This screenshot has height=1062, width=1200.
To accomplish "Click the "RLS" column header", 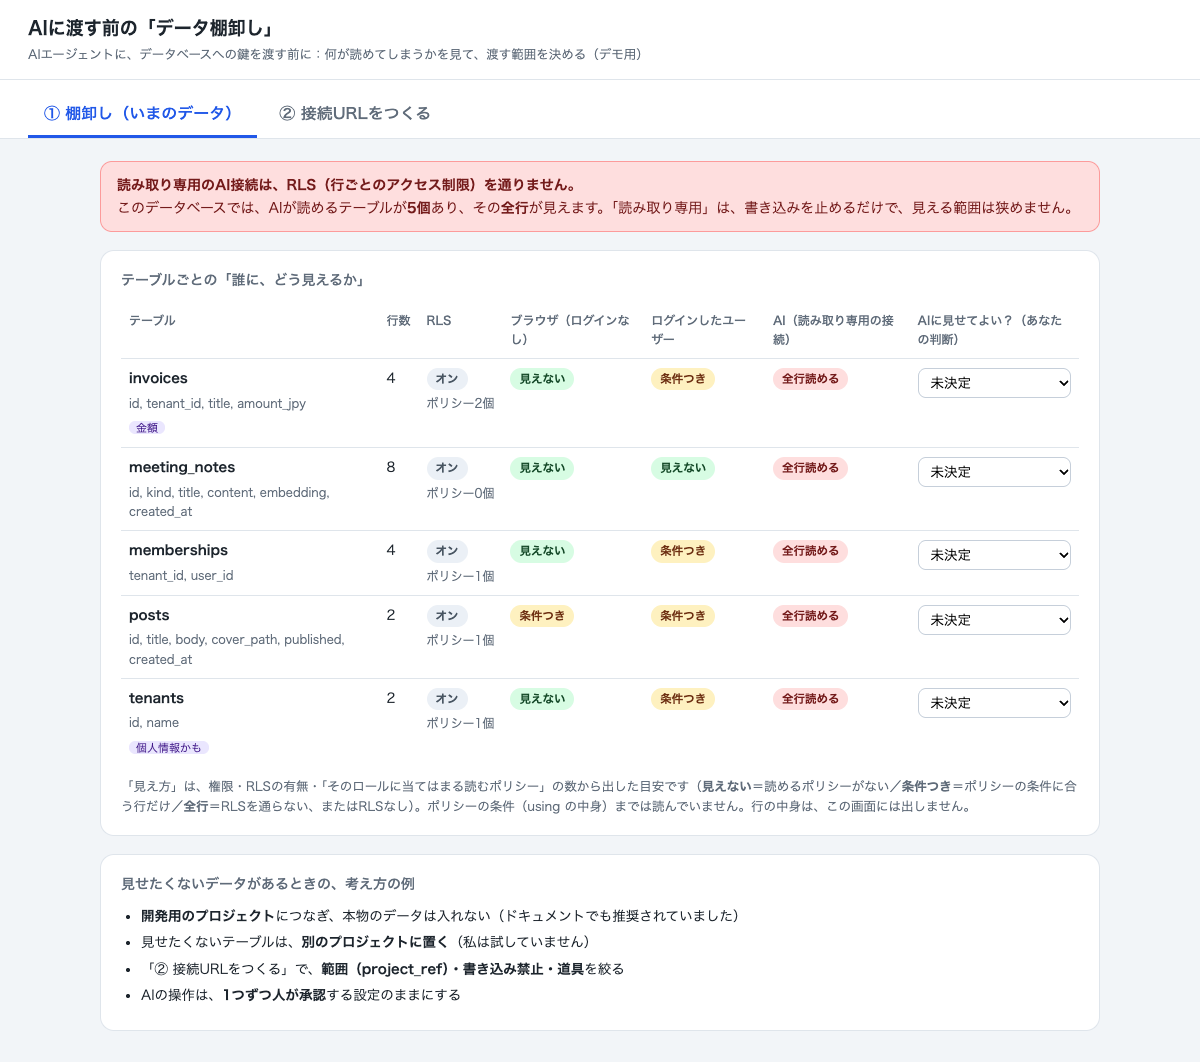I will (x=438, y=320).
